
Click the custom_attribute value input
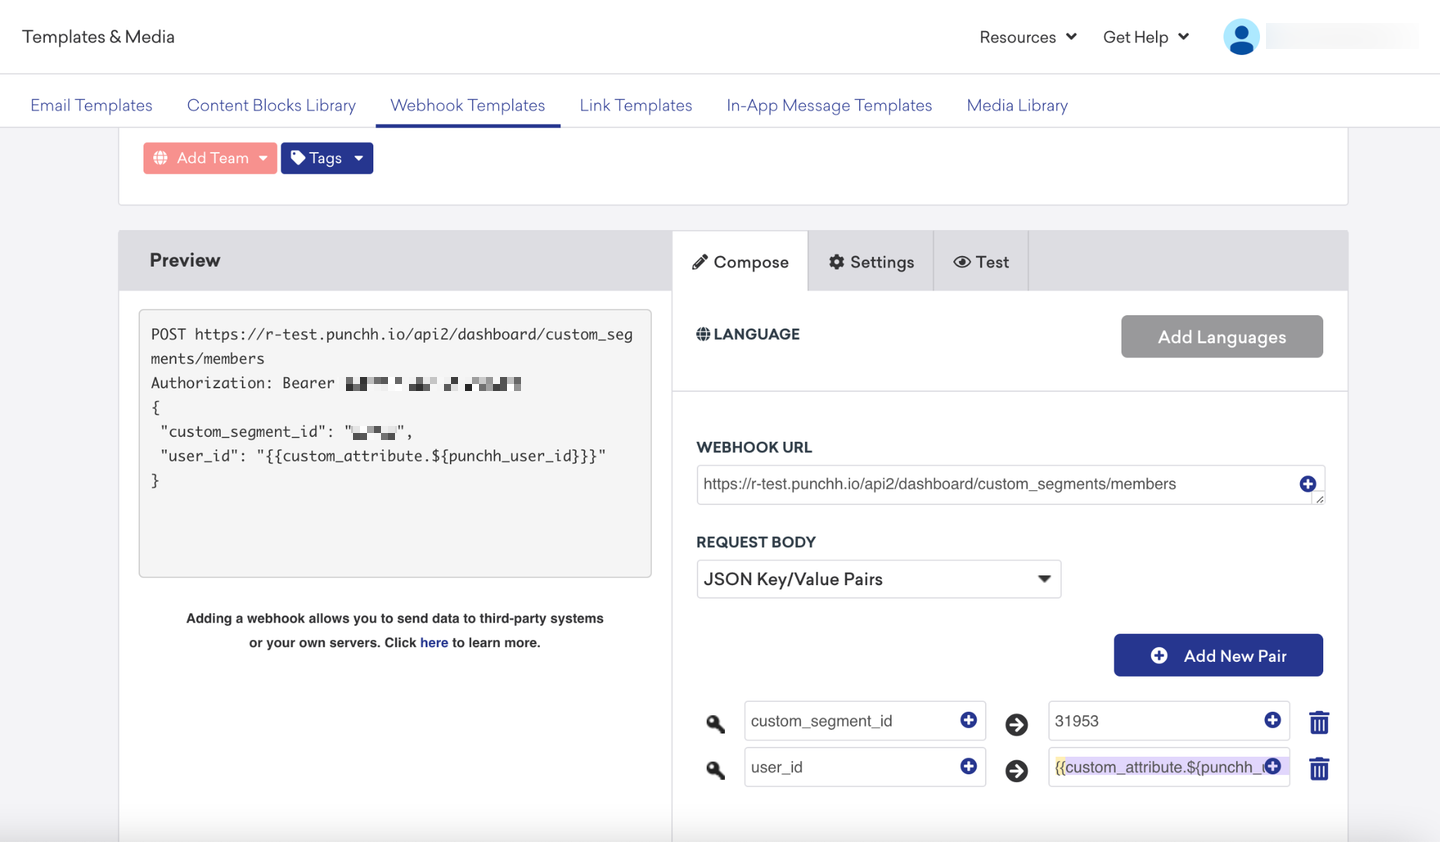point(1169,767)
